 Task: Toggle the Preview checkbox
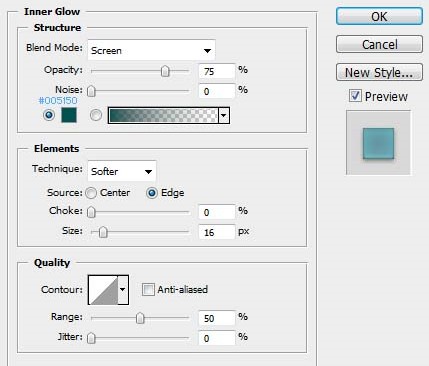tap(355, 96)
